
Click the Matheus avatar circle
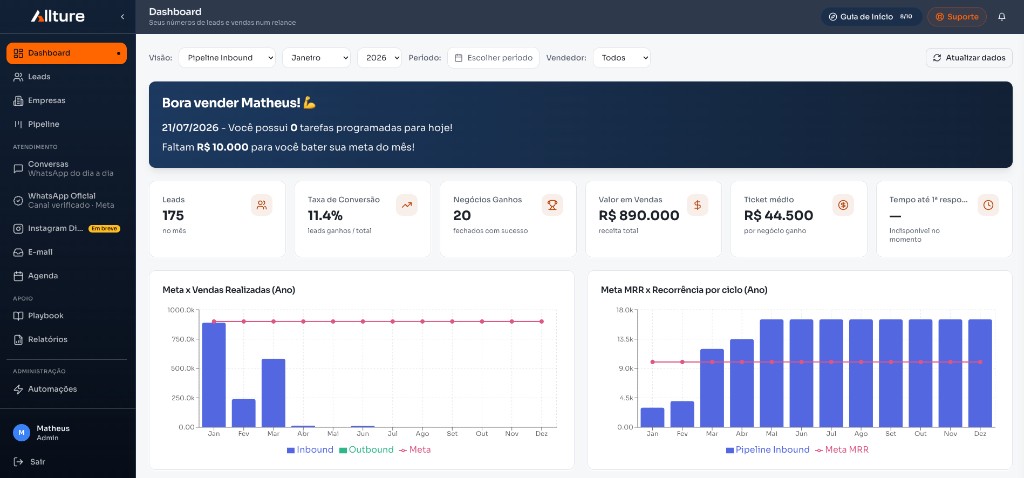pos(22,432)
